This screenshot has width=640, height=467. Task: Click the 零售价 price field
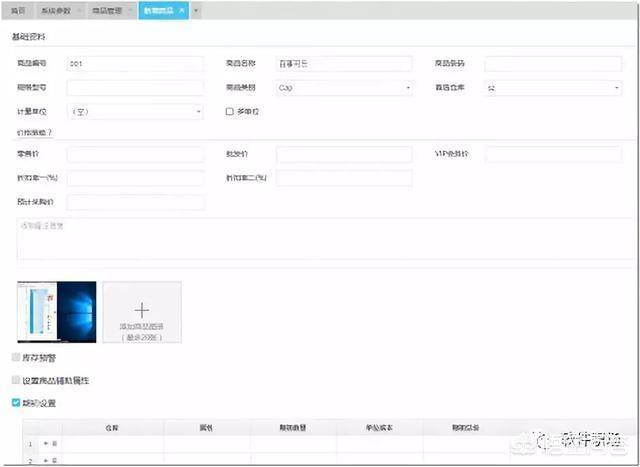point(135,154)
